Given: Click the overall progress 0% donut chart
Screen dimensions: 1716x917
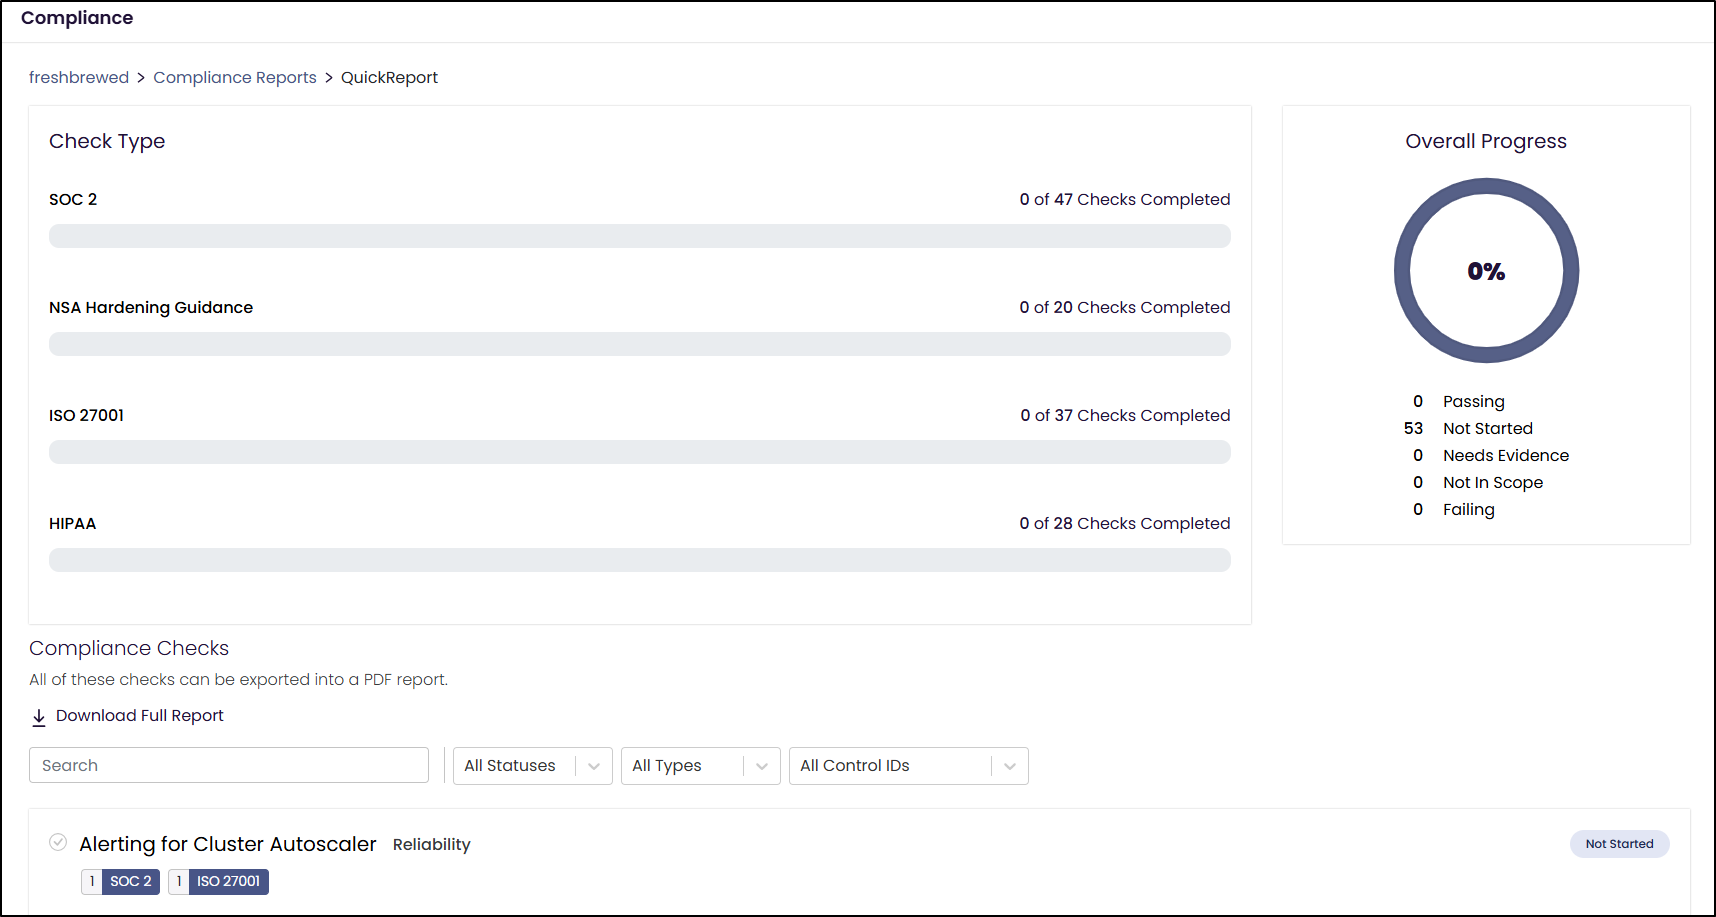Looking at the screenshot, I should (x=1486, y=271).
